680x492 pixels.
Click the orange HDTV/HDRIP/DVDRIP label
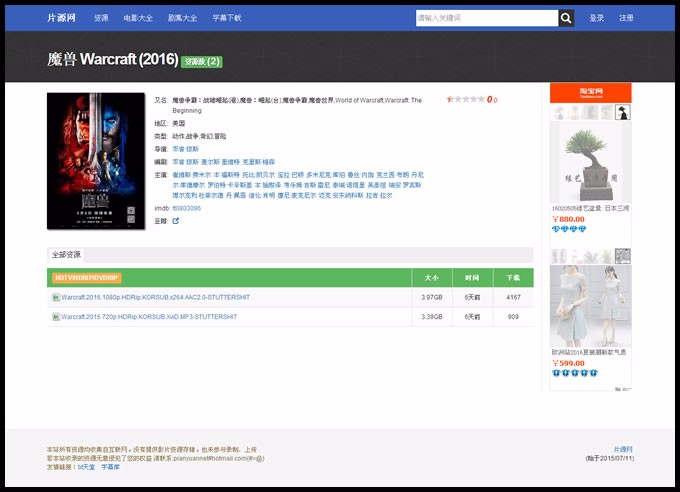(x=86, y=278)
